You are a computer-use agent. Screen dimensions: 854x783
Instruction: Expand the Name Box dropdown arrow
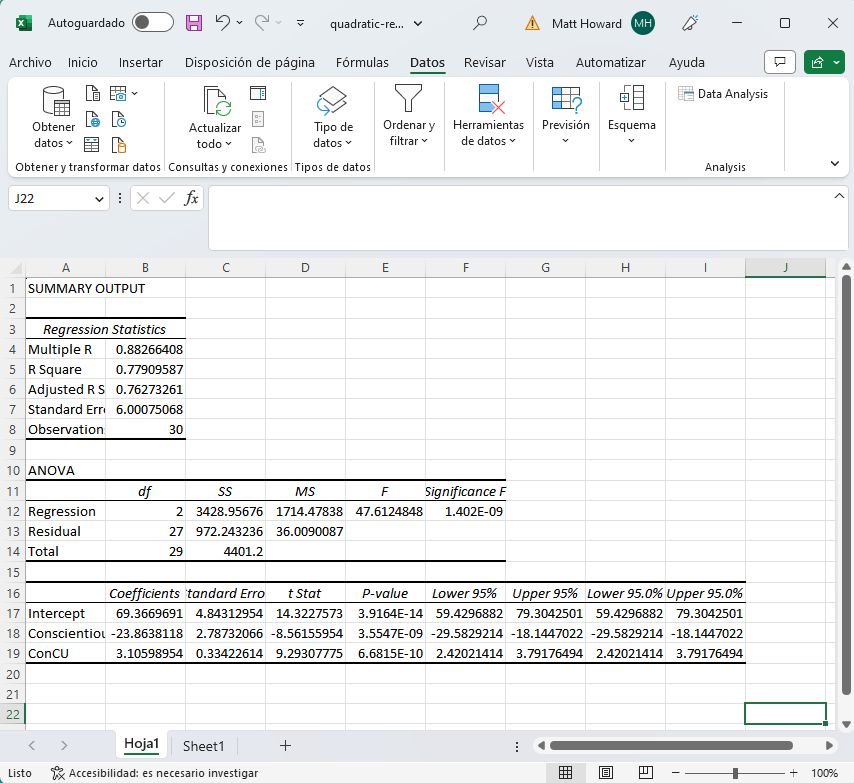click(99, 199)
